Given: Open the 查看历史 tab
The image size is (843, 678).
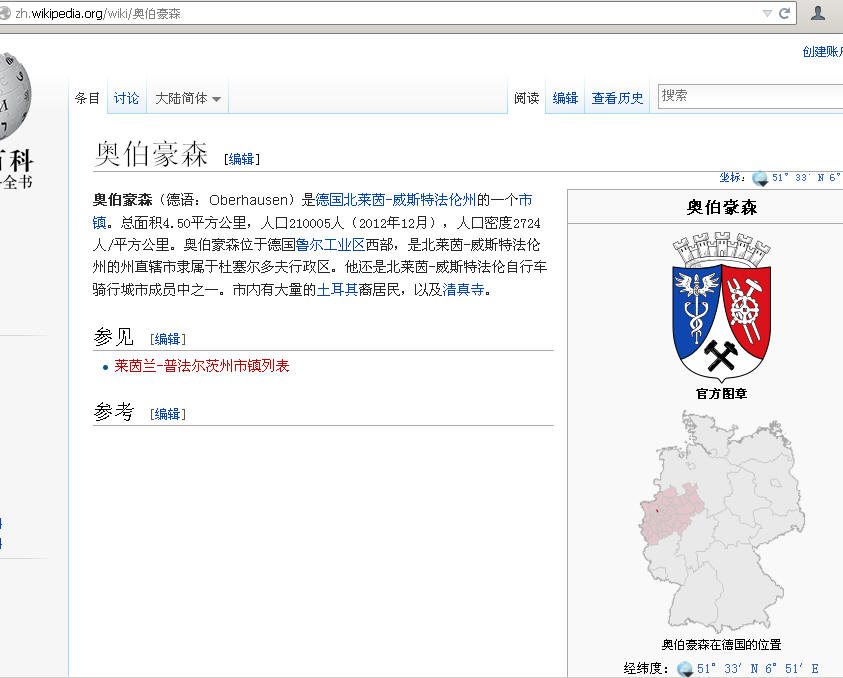Looking at the screenshot, I should coord(617,98).
